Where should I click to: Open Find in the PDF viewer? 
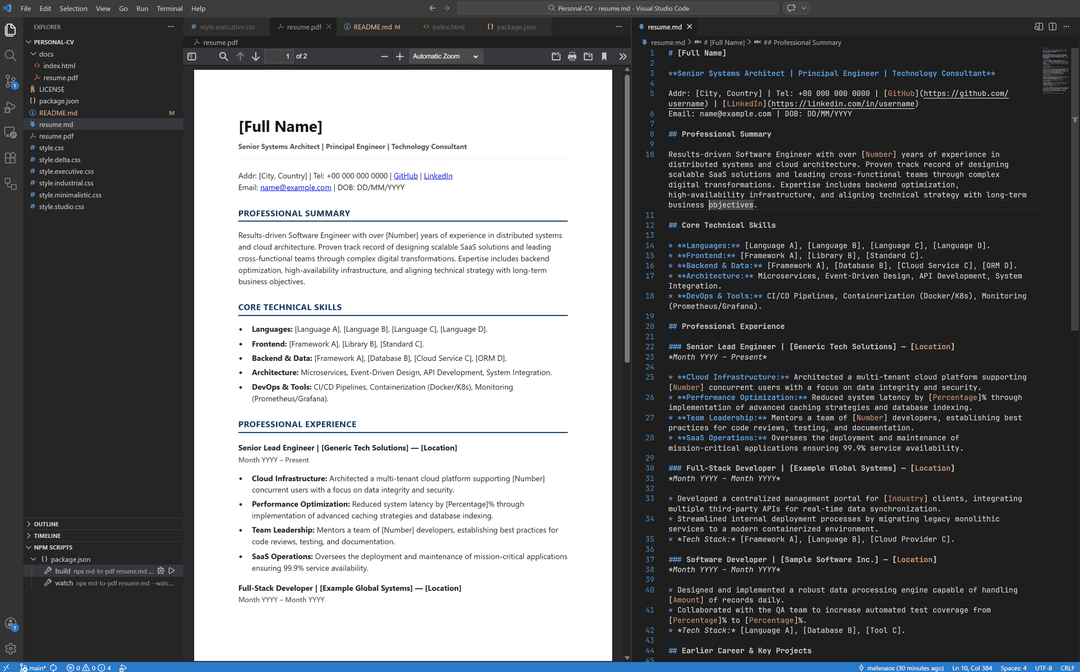(224, 56)
